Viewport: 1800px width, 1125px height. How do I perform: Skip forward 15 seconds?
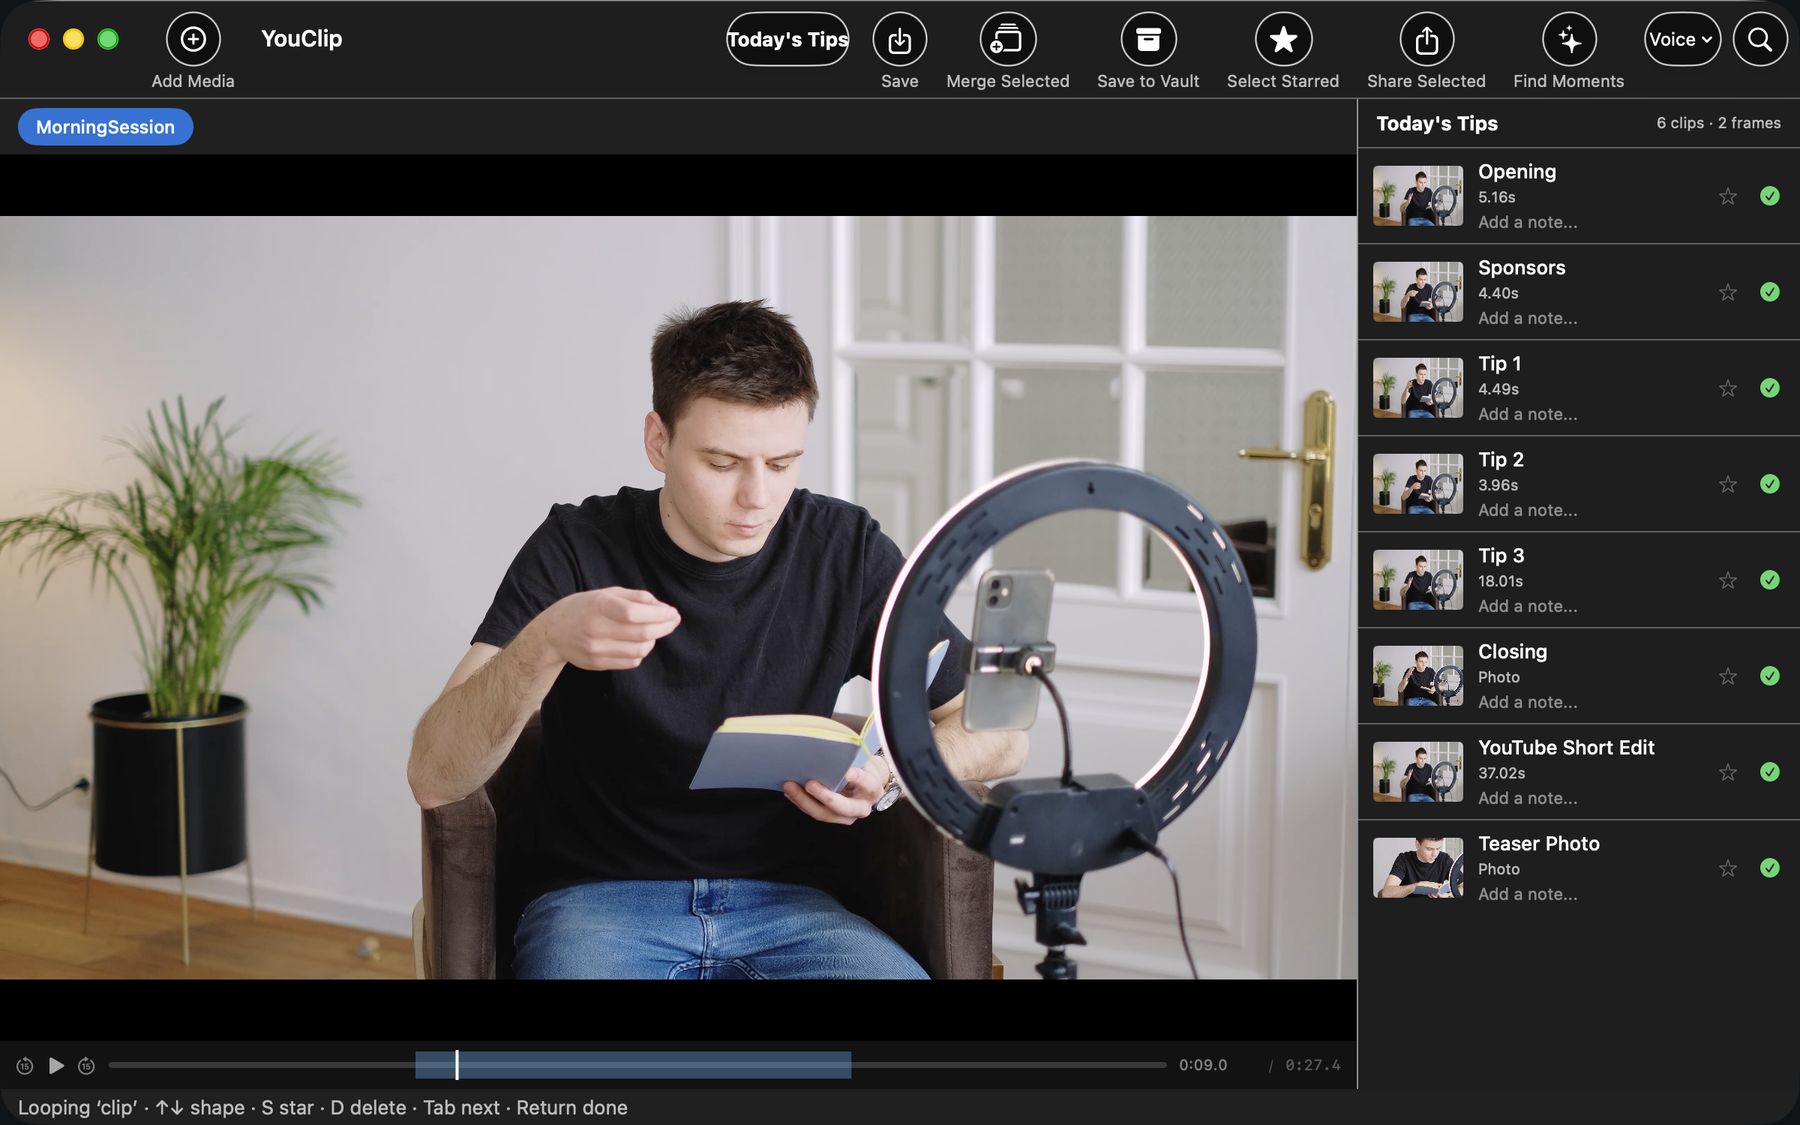[x=87, y=1066]
